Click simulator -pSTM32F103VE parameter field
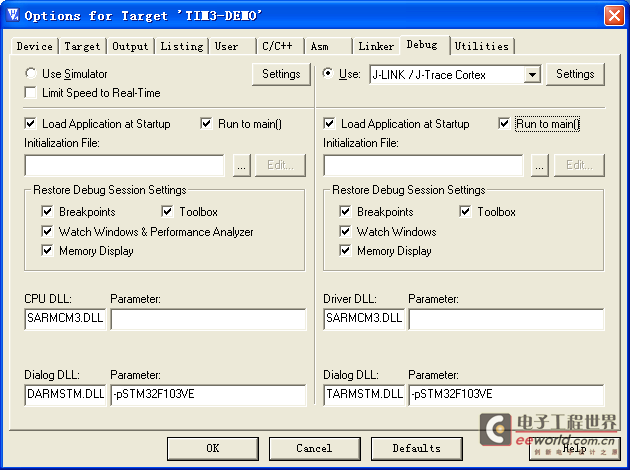Image resolution: width=630 pixels, height=470 pixels. [x=208, y=395]
